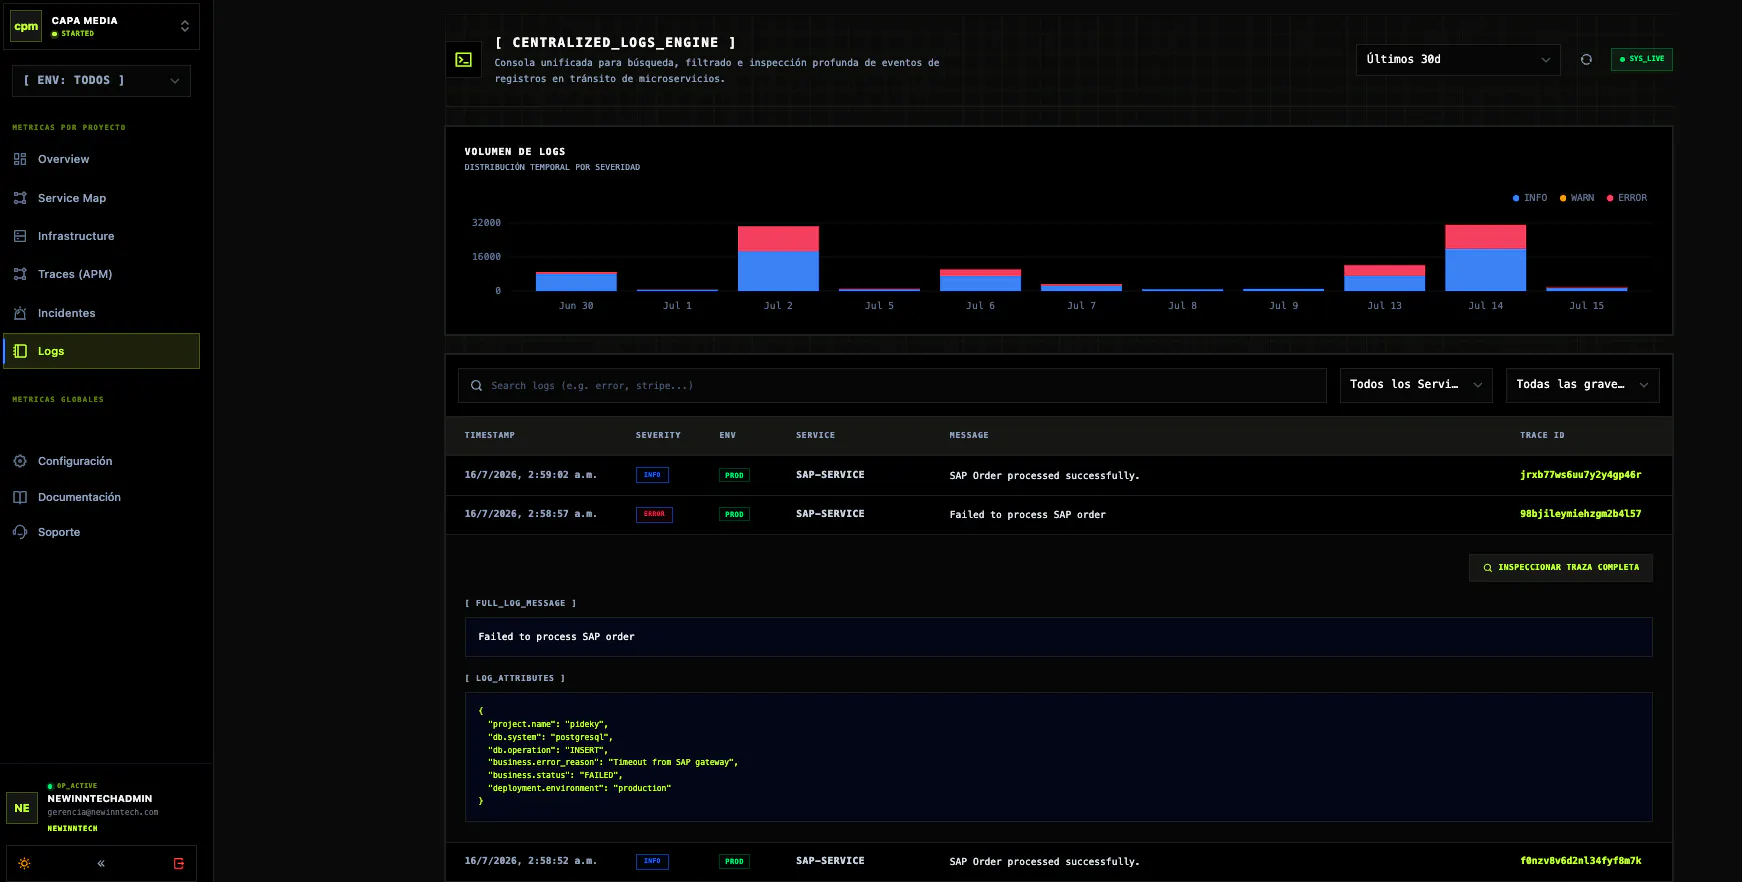
Task: Collapse sidebar with double-chevron icon
Action: pos(101,863)
